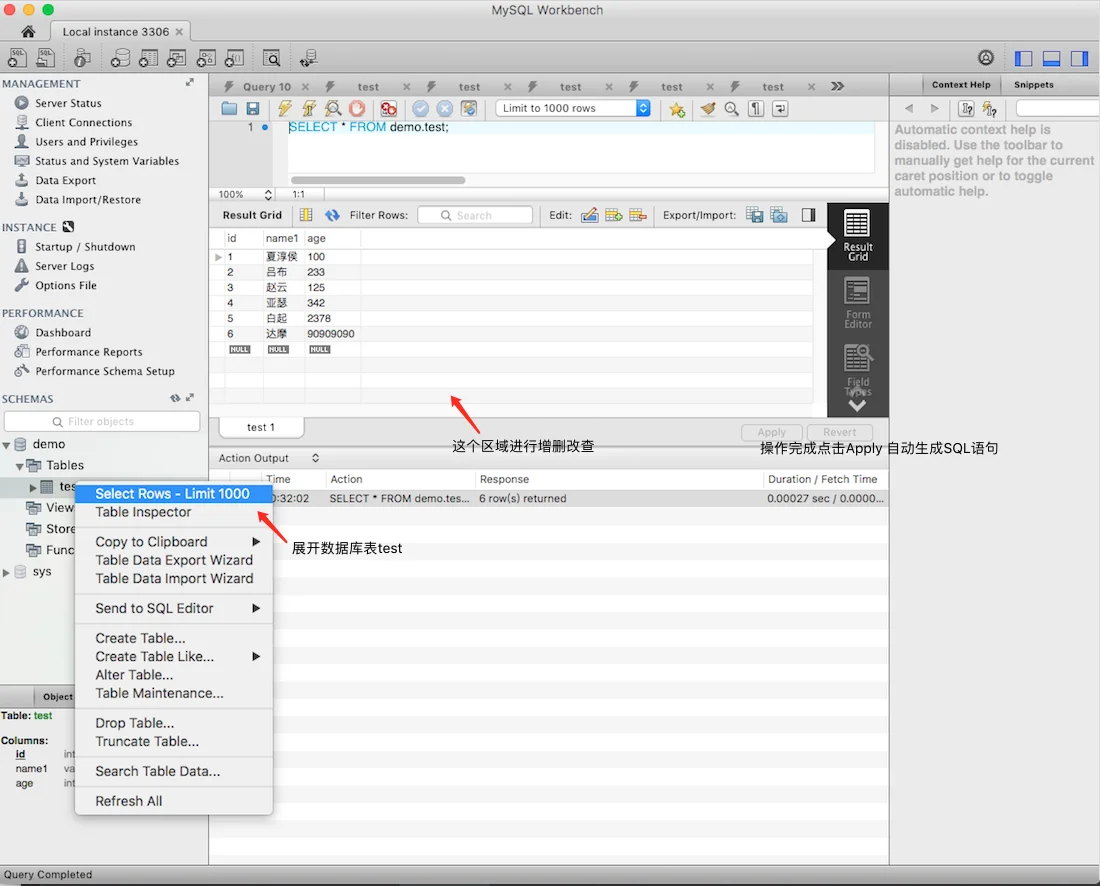Stop the running query
The height and width of the screenshot is (886, 1100).
click(x=357, y=109)
